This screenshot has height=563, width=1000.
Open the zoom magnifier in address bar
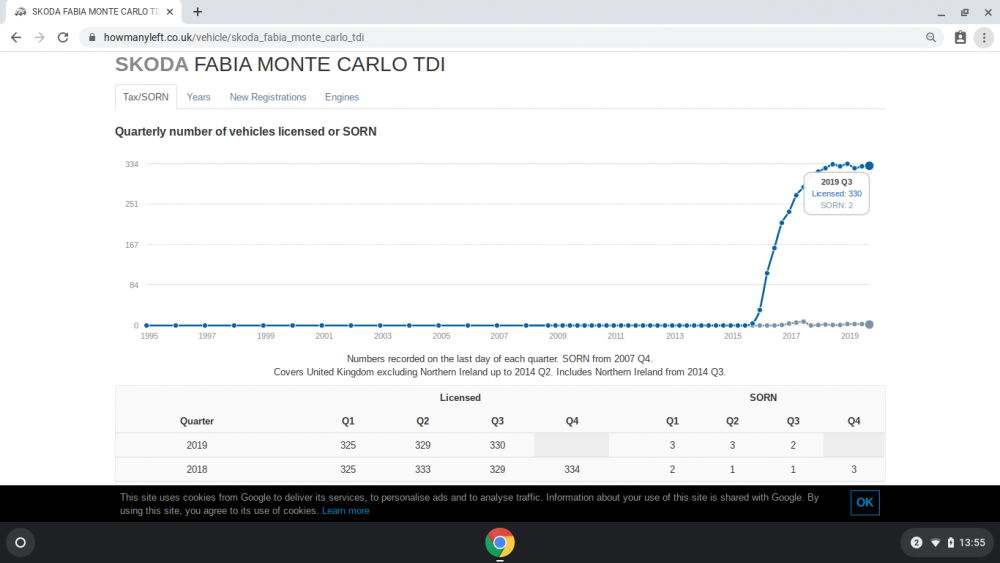click(931, 38)
